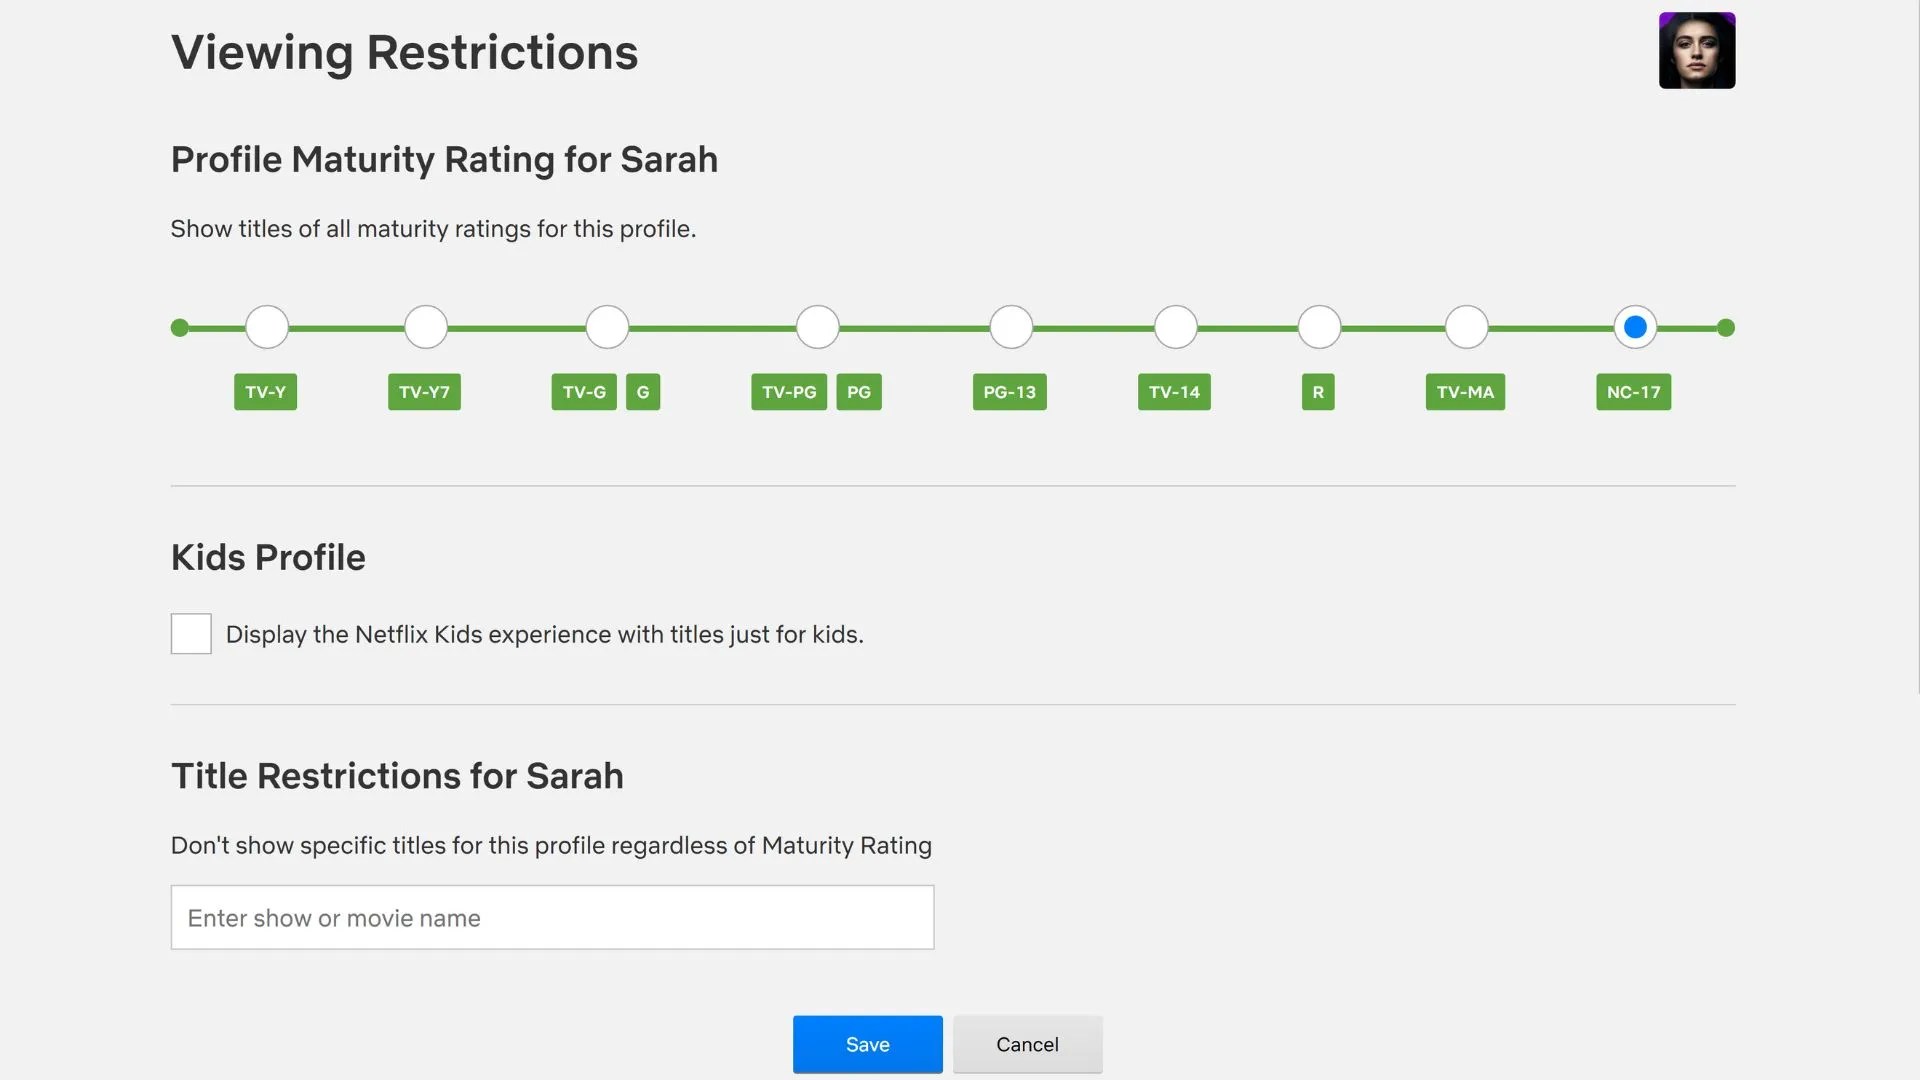Image resolution: width=1920 pixels, height=1080 pixels.
Task: Click the Title Restrictions for Sarah heading
Action: (397, 775)
